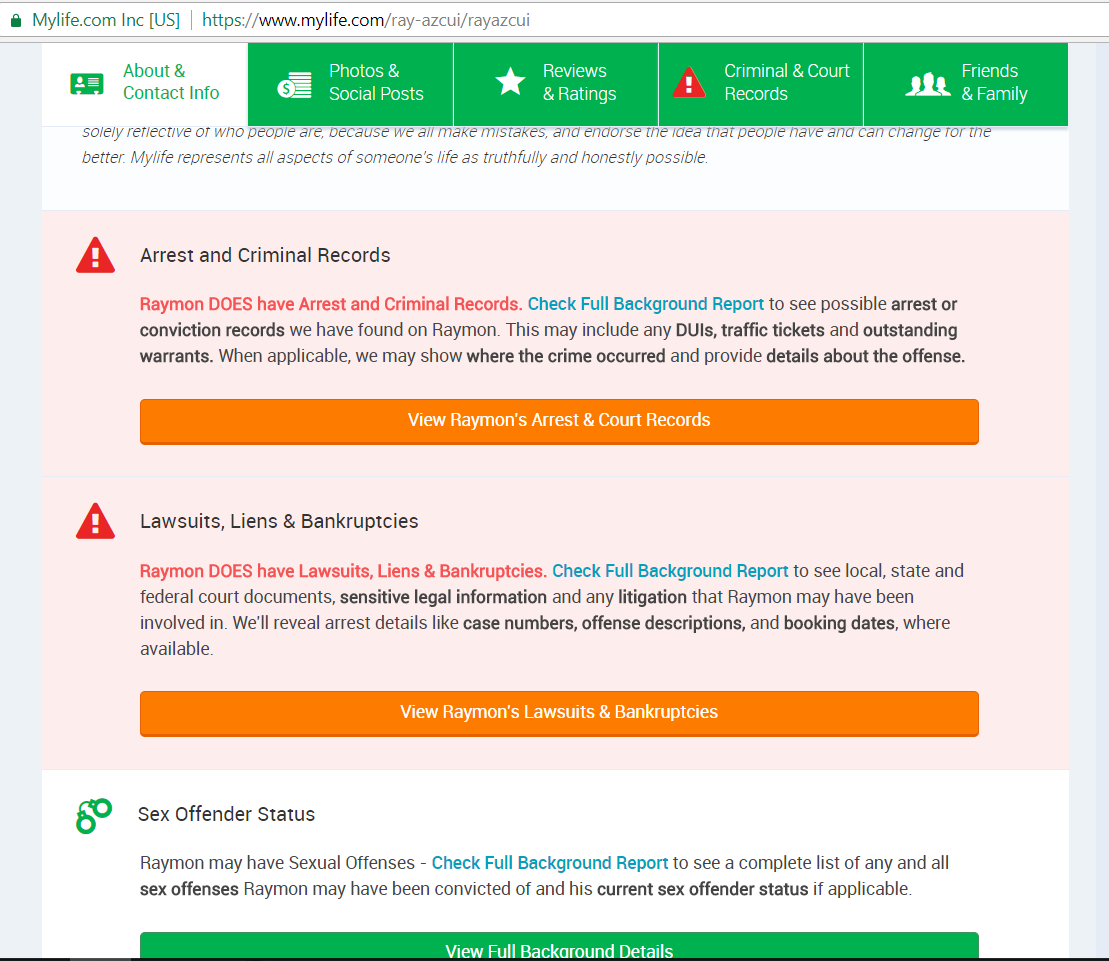Select the Friends & Family tab

click(966, 83)
